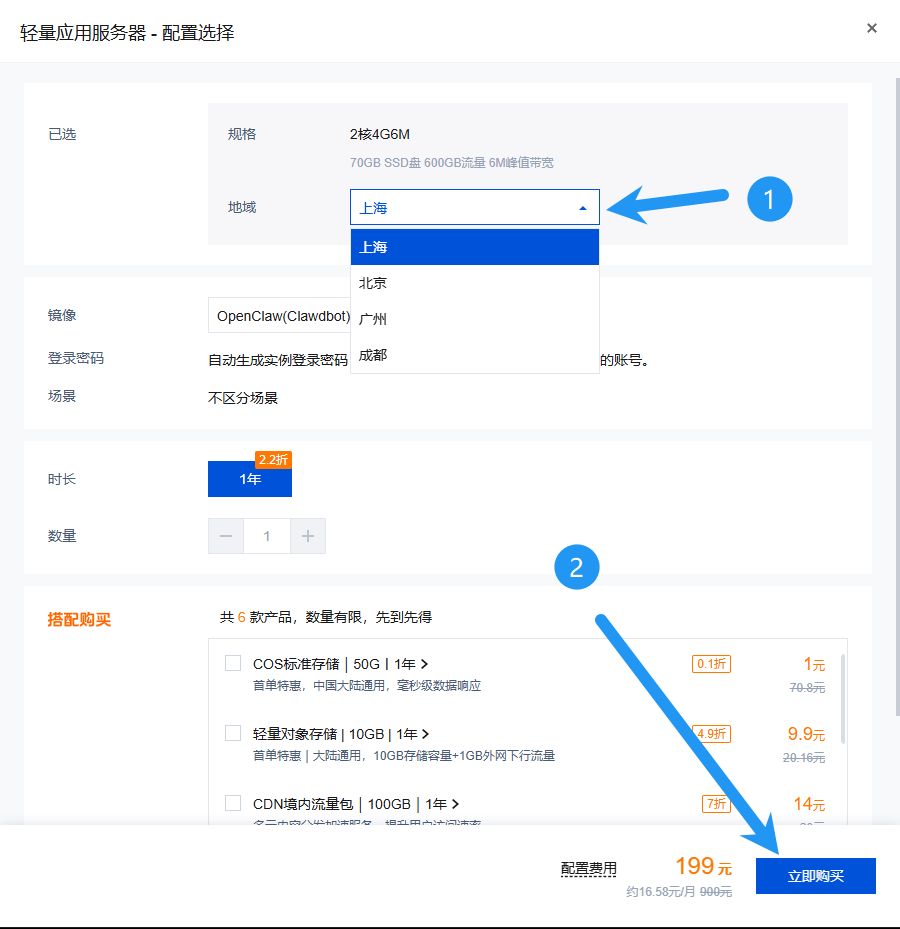Close the configuration dialog with X
900x929 pixels.
(x=871, y=28)
